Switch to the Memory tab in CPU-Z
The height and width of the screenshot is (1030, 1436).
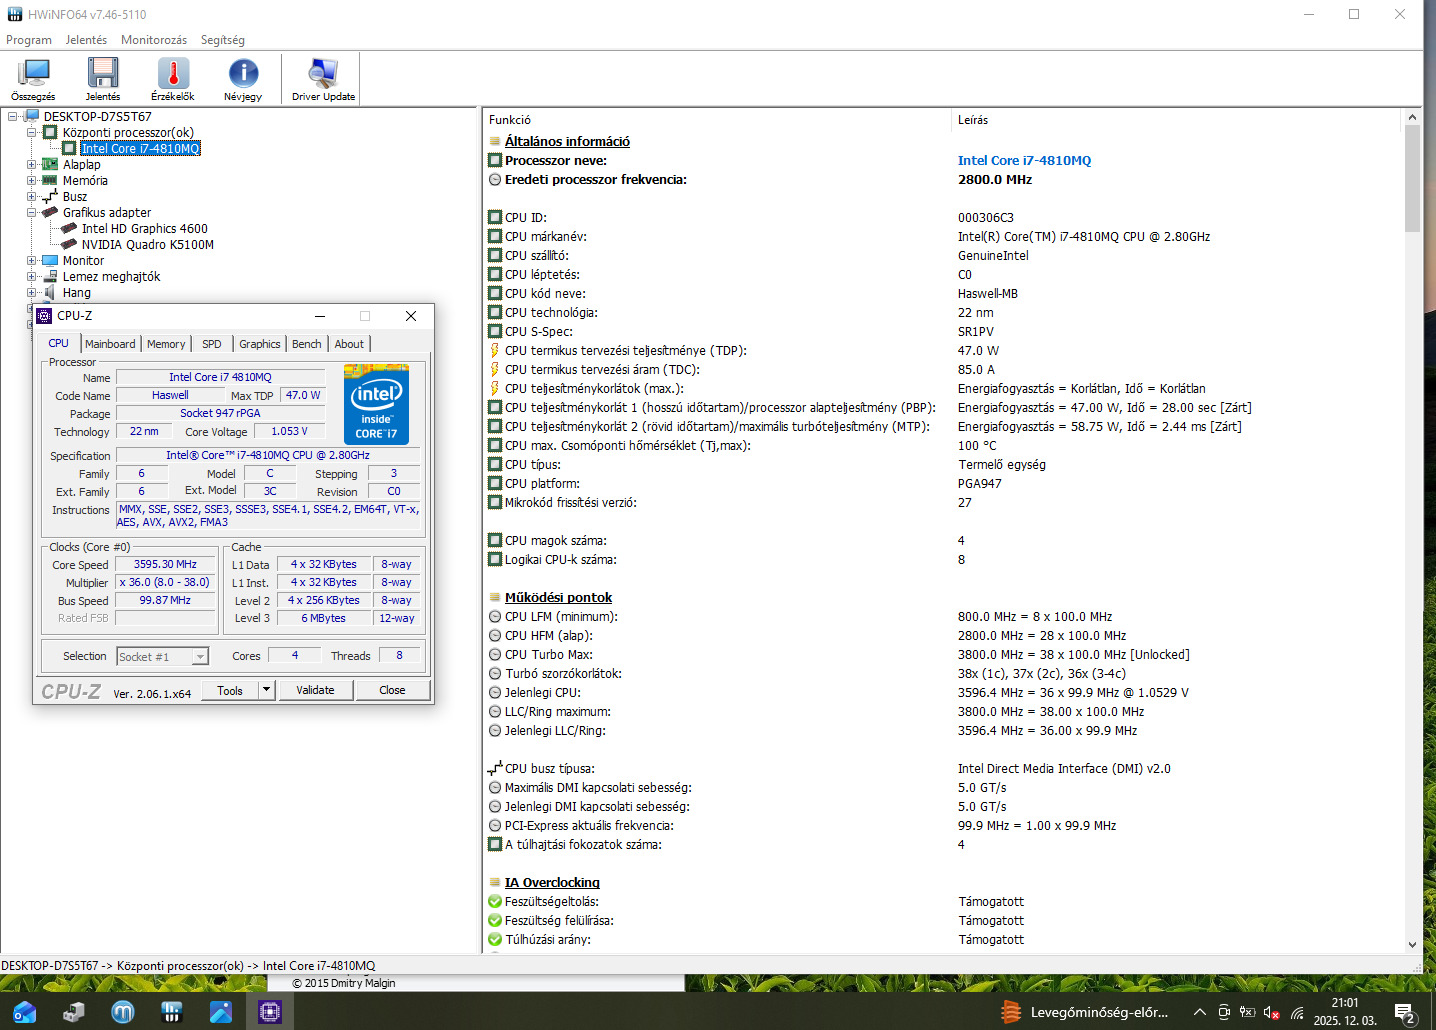(166, 344)
